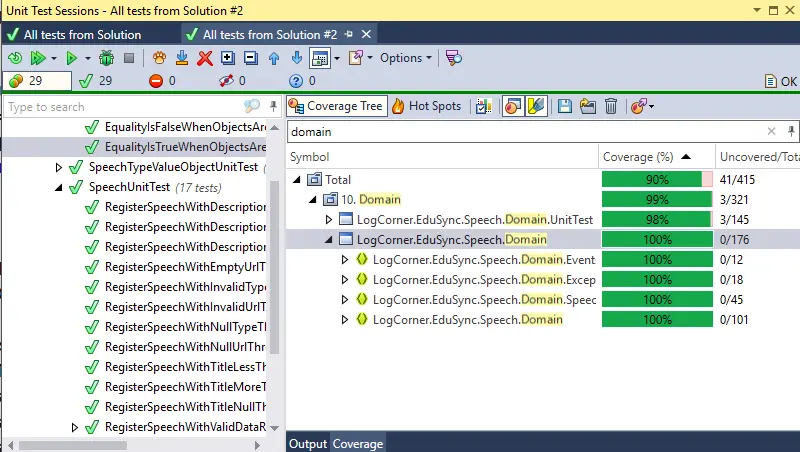The width and height of the screenshot is (800, 452).
Task: Open coverage export dropdown with purple arrow
Action: pos(642,106)
